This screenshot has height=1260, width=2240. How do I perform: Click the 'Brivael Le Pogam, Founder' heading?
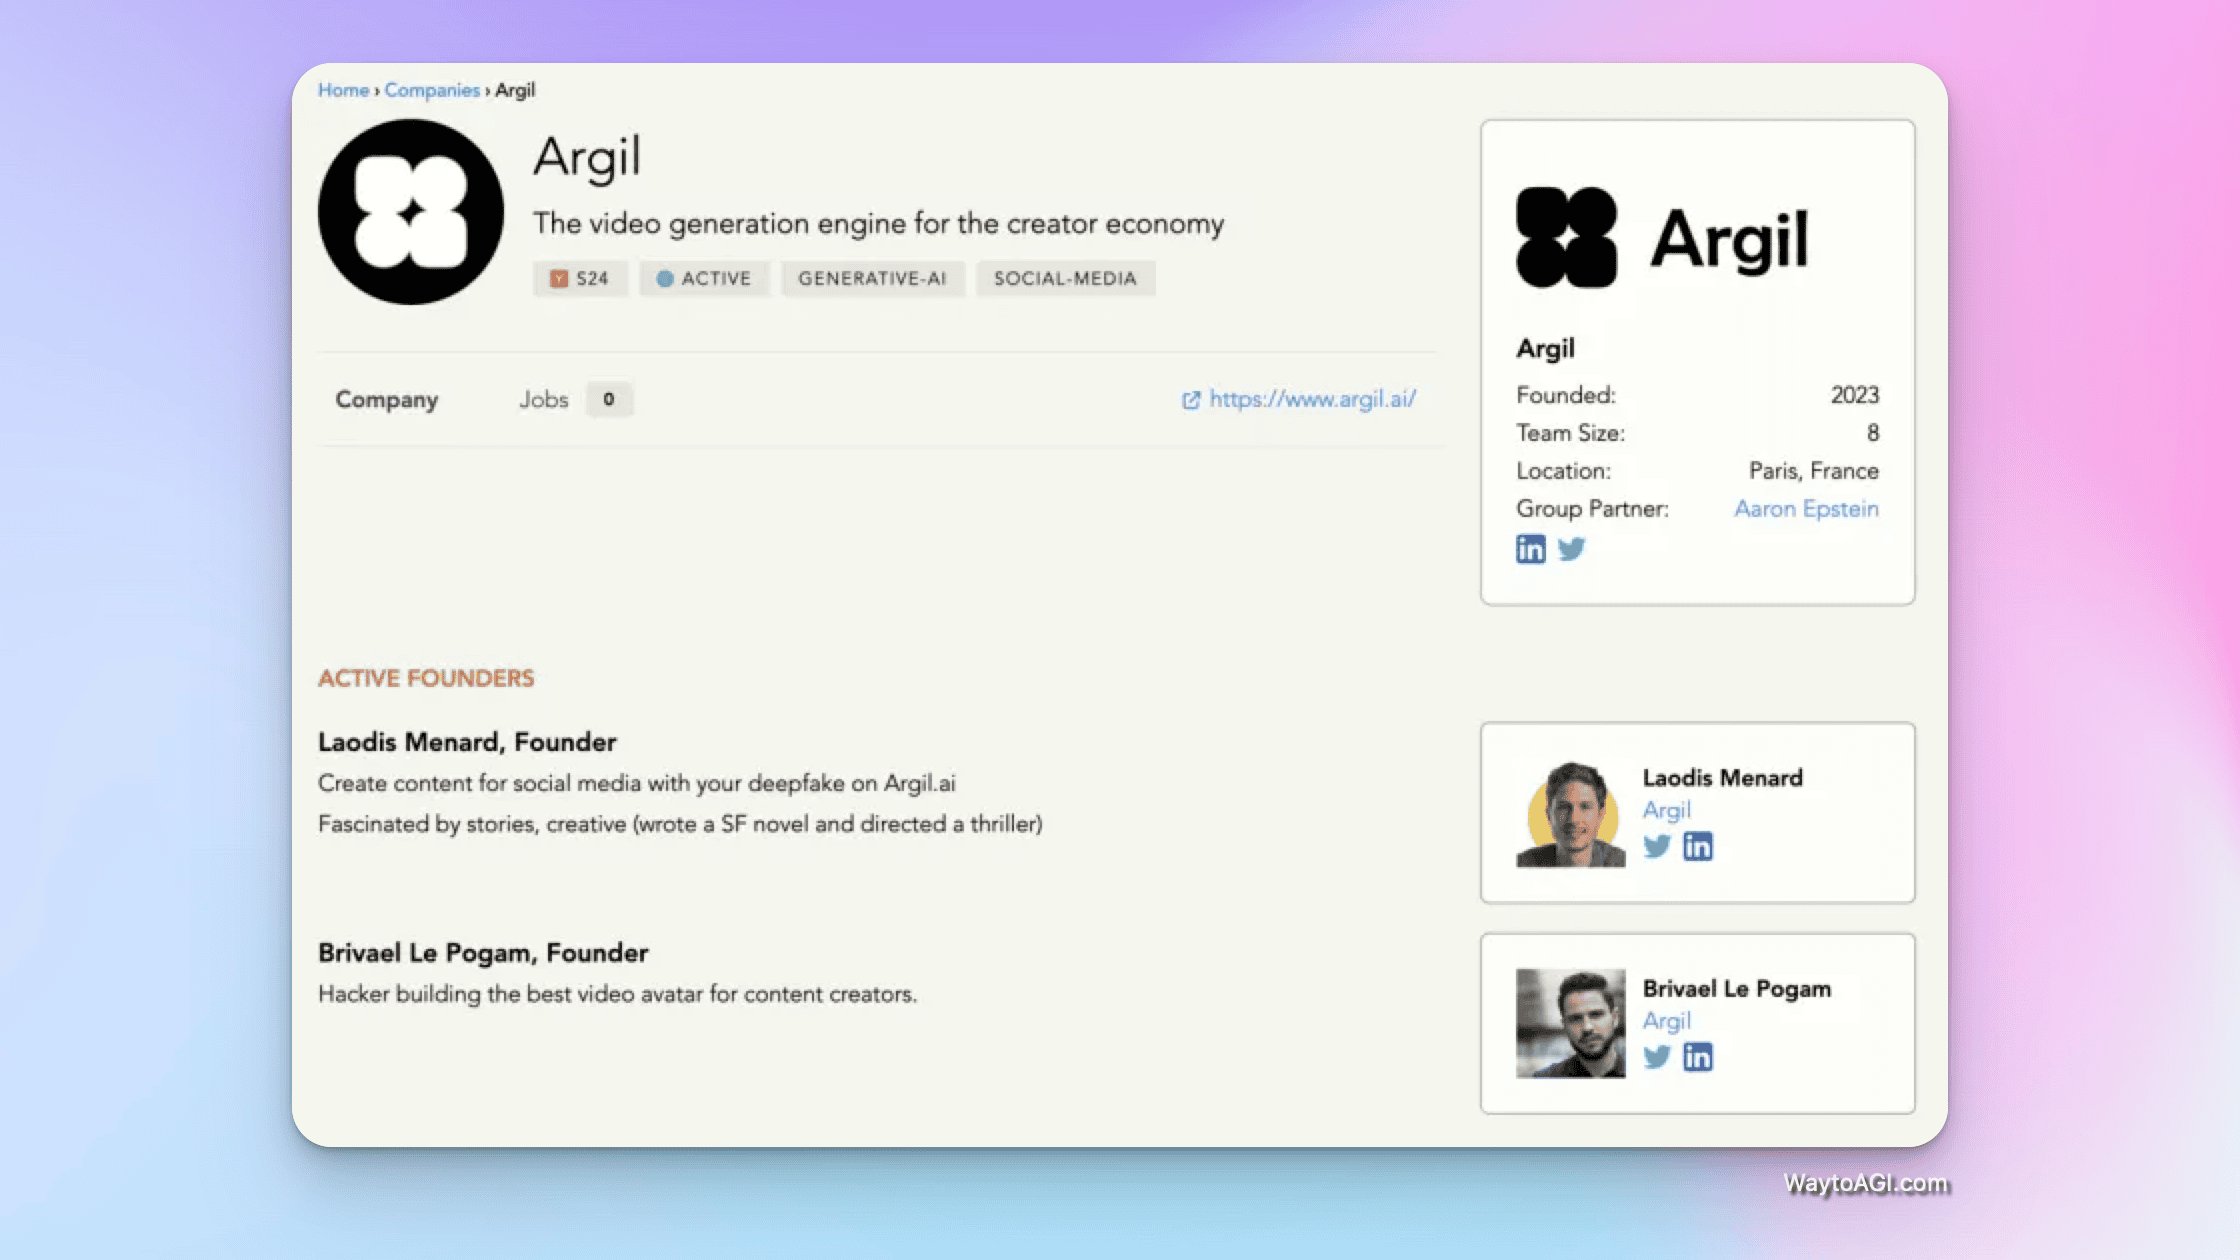483,953
